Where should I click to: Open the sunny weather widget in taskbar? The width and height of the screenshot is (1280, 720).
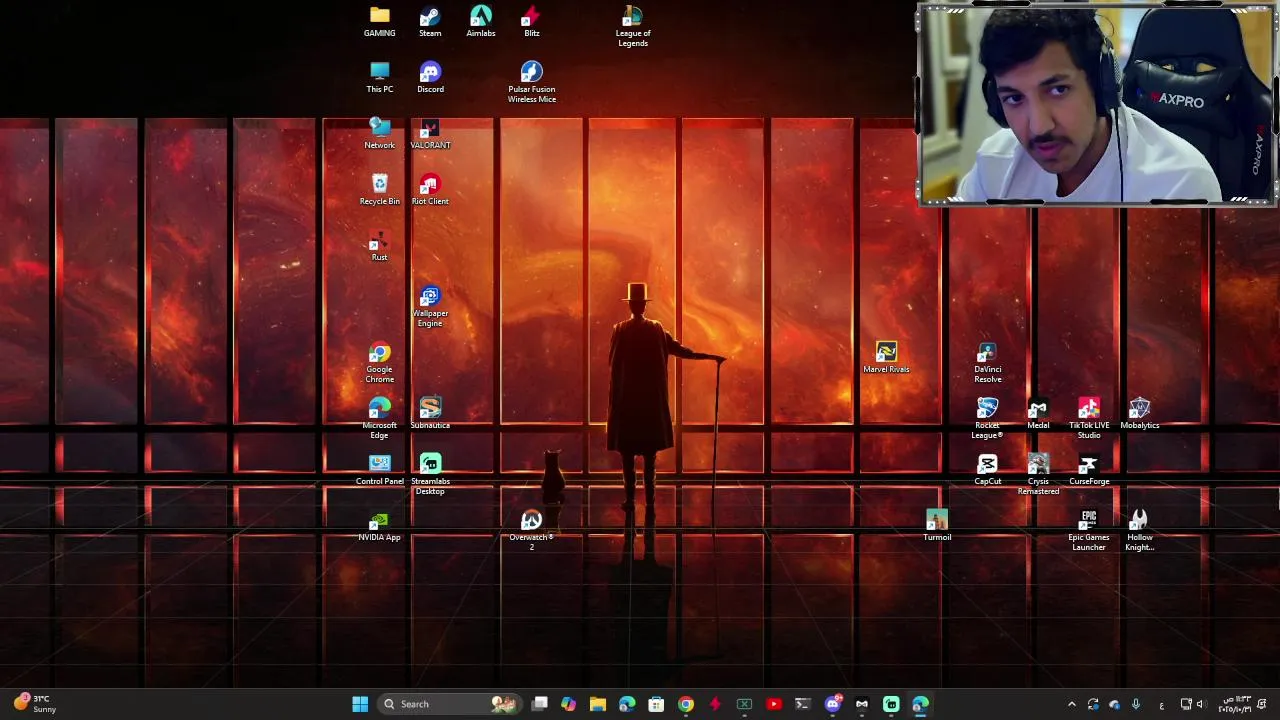pyautogui.click(x=35, y=704)
